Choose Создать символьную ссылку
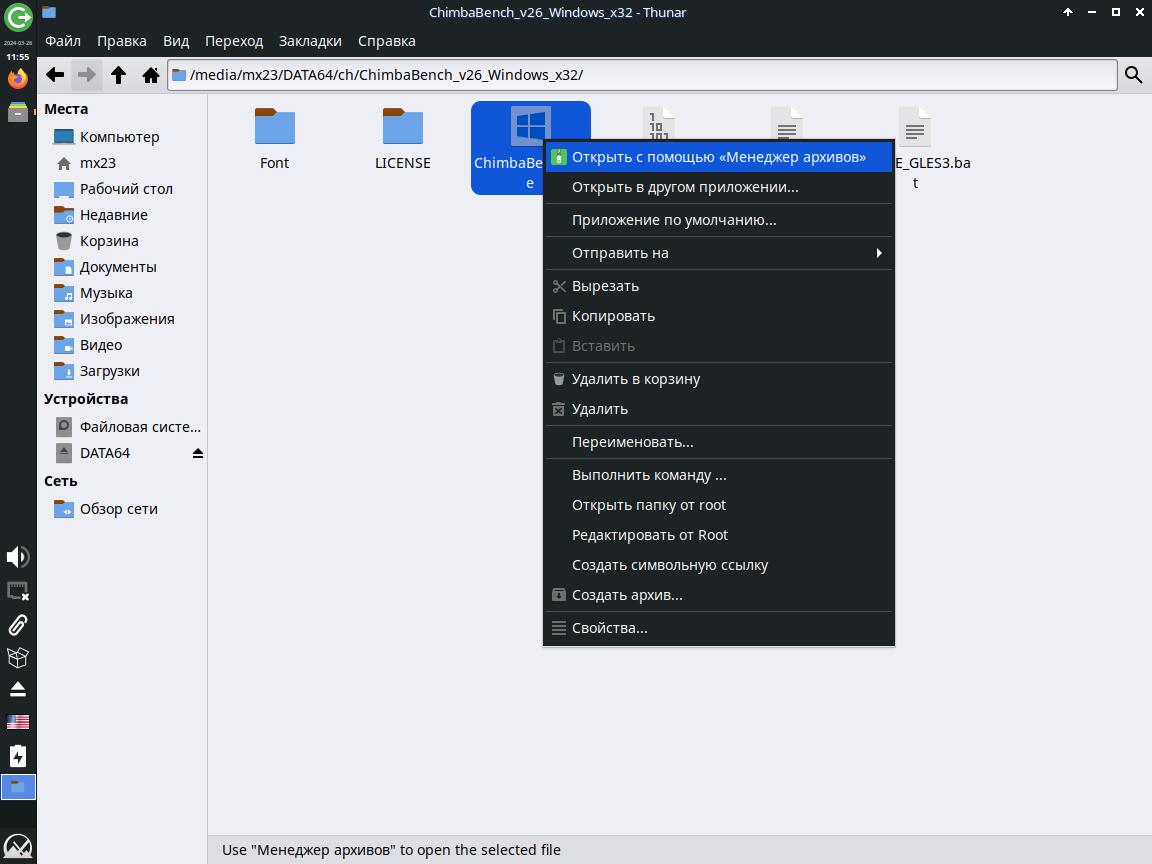Viewport: 1152px width, 864px height. pos(719,566)
